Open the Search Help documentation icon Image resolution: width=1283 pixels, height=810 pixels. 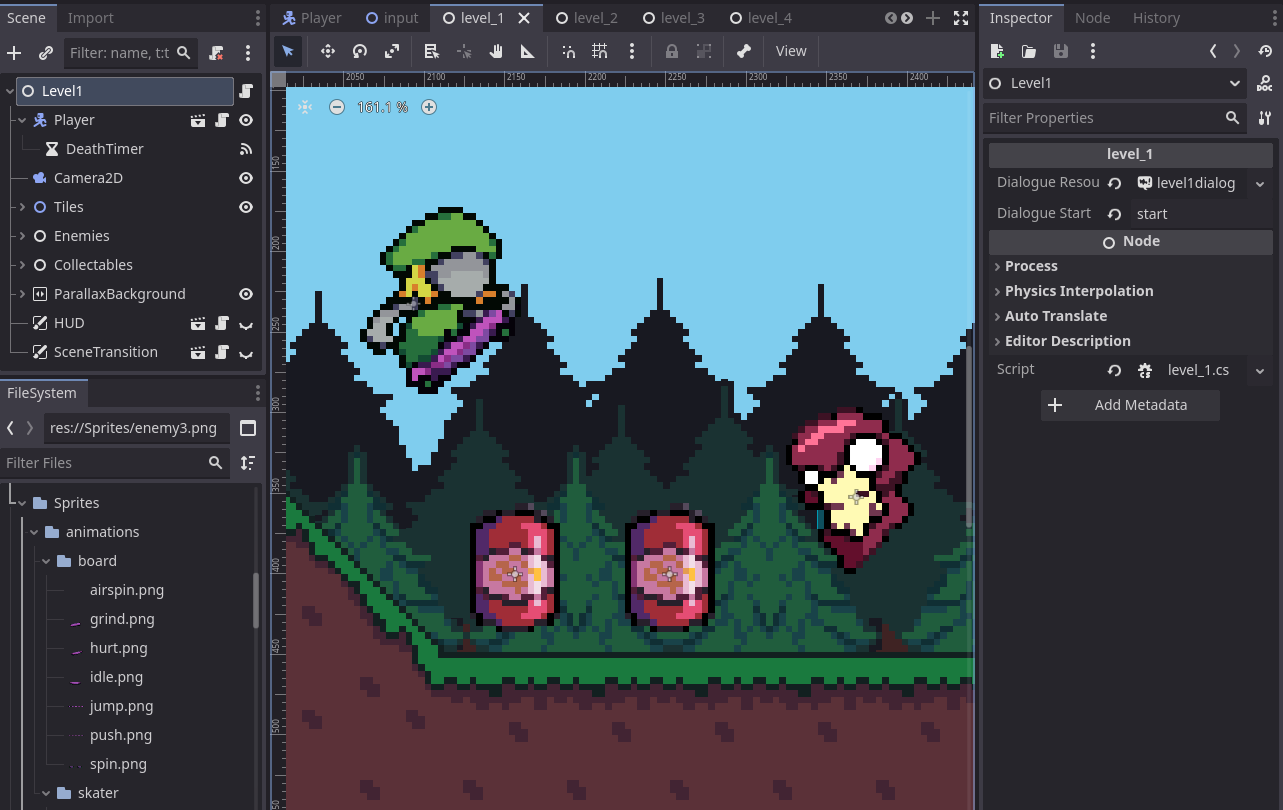click(x=1265, y=83)
